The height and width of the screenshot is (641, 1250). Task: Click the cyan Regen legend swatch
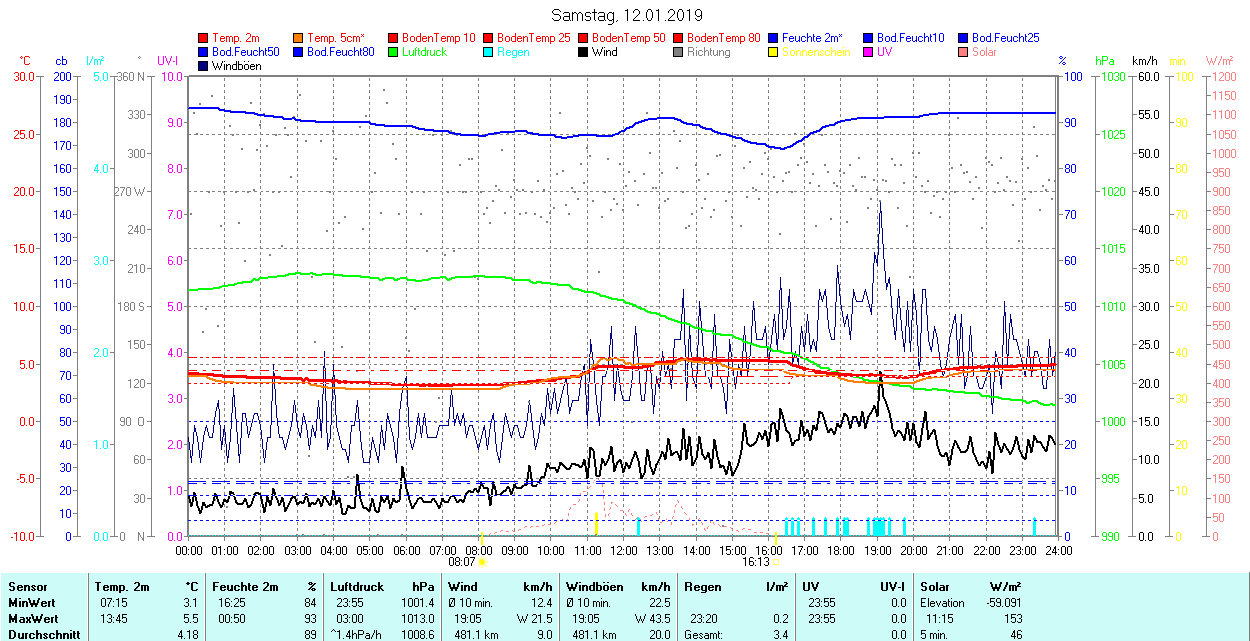pyautogui.click(x=489, y=52)
